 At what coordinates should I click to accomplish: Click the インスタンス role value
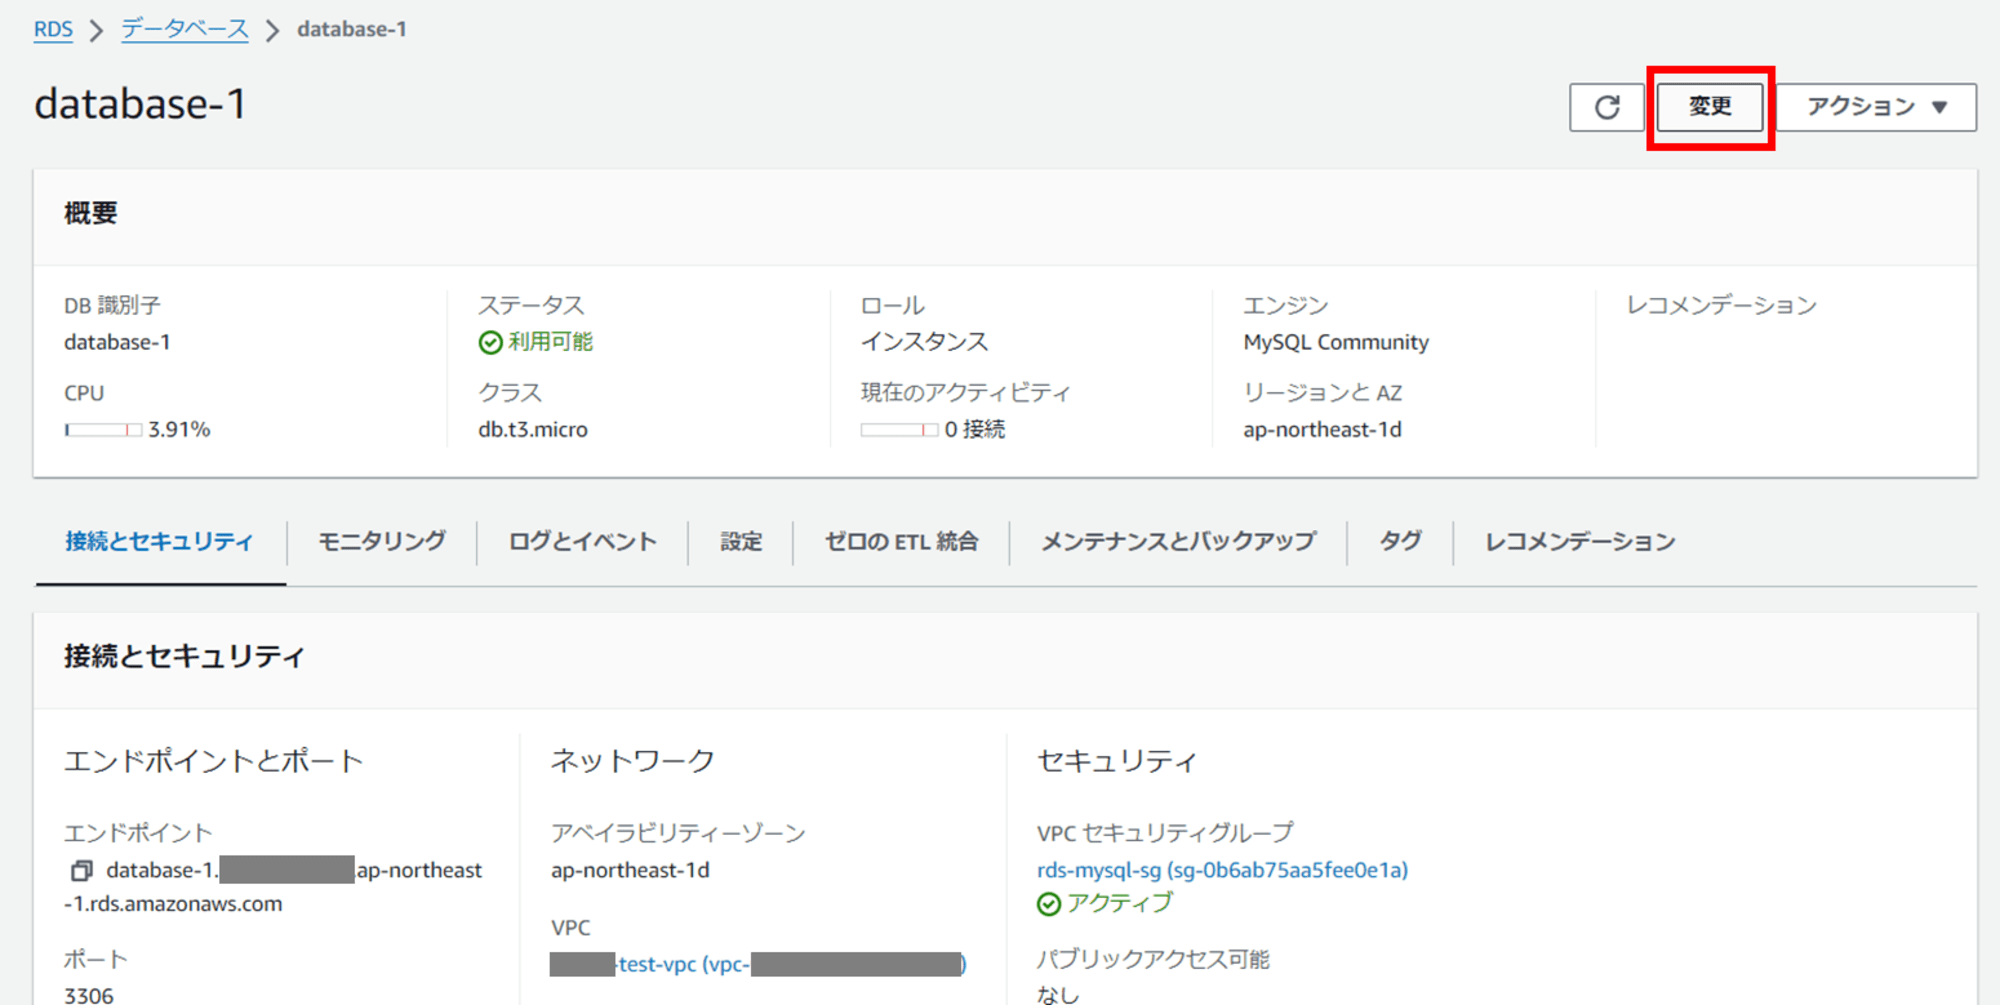click(925, 343)
